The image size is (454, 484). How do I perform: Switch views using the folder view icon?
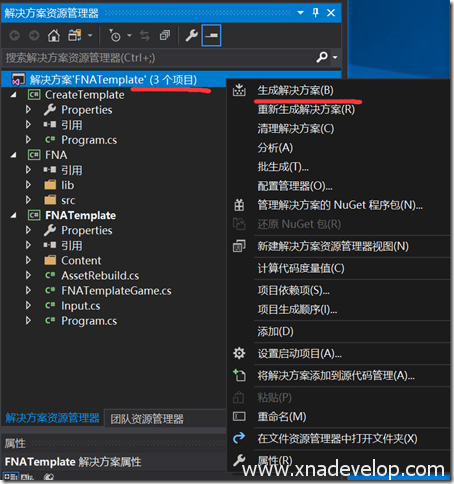click(x=75, y=35)
